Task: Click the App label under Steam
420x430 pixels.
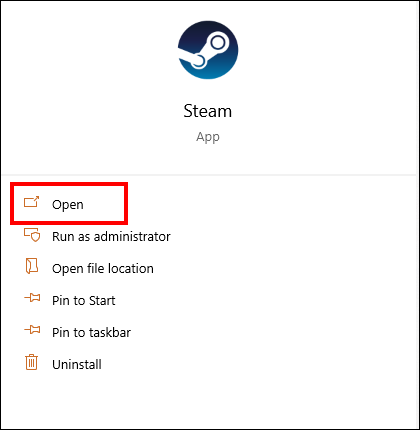Action: 208,137
